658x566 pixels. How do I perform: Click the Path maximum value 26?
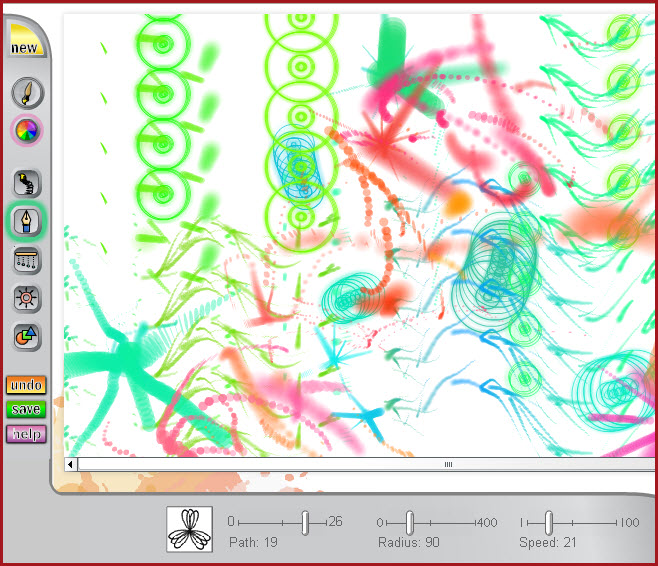click(x=335, y=522)
